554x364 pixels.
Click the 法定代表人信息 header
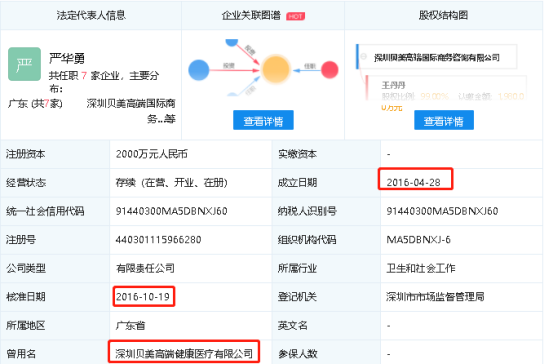(x=91, y=15)
